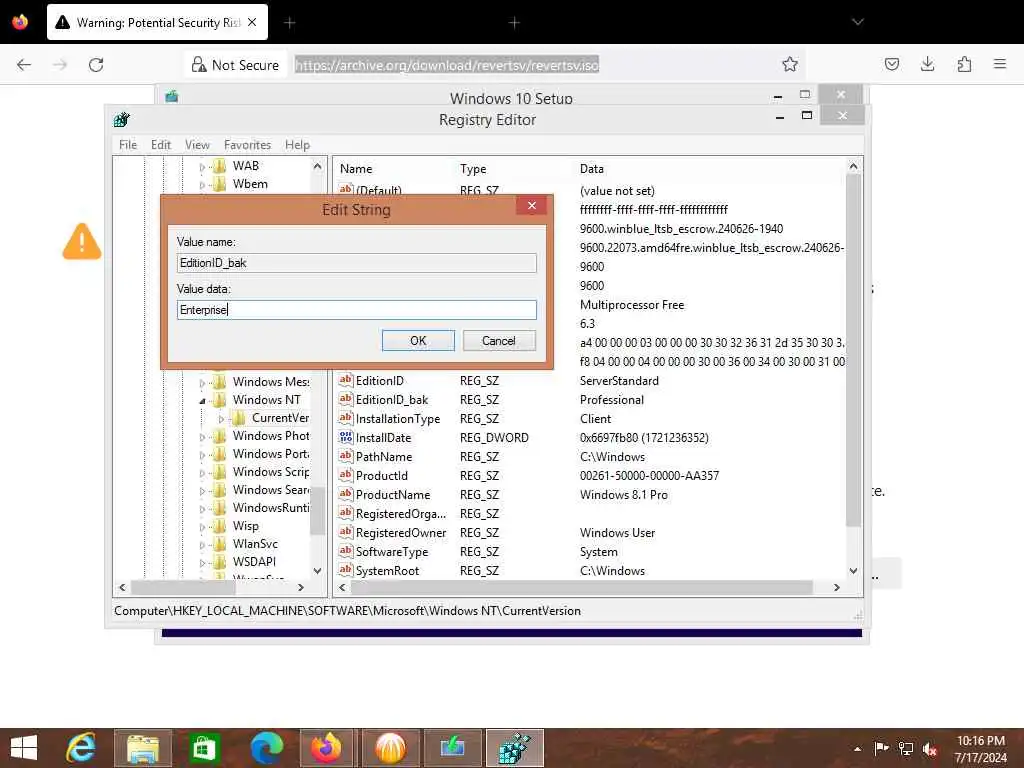The width and height of the screenshot is (1024, 768).
Task: Select the ProductName value icon
Action: tap(345, 494)
